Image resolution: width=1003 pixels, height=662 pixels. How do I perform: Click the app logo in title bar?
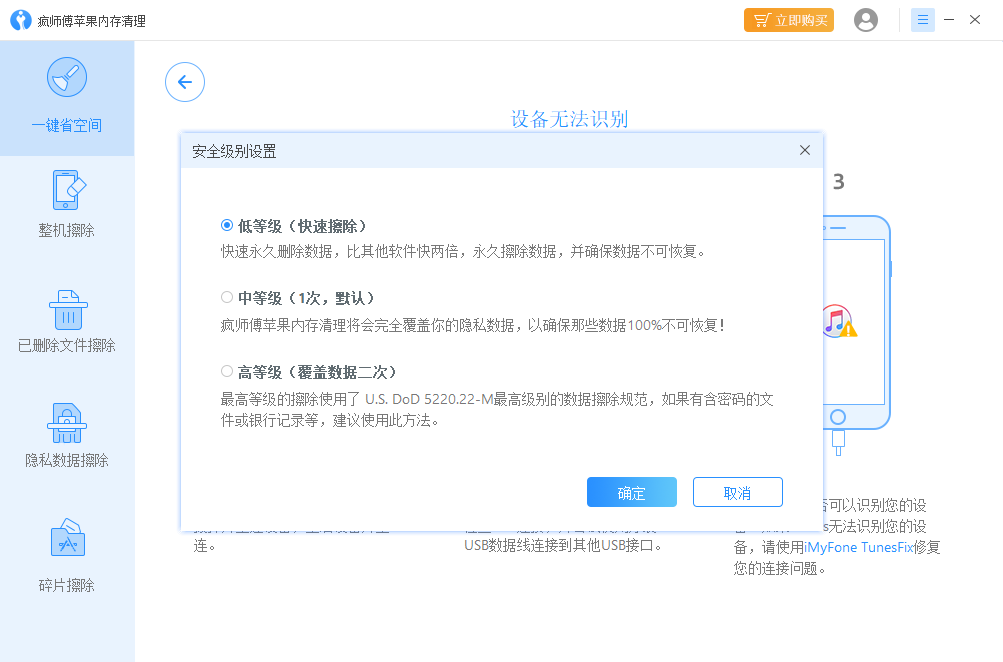tap(20, 20)
